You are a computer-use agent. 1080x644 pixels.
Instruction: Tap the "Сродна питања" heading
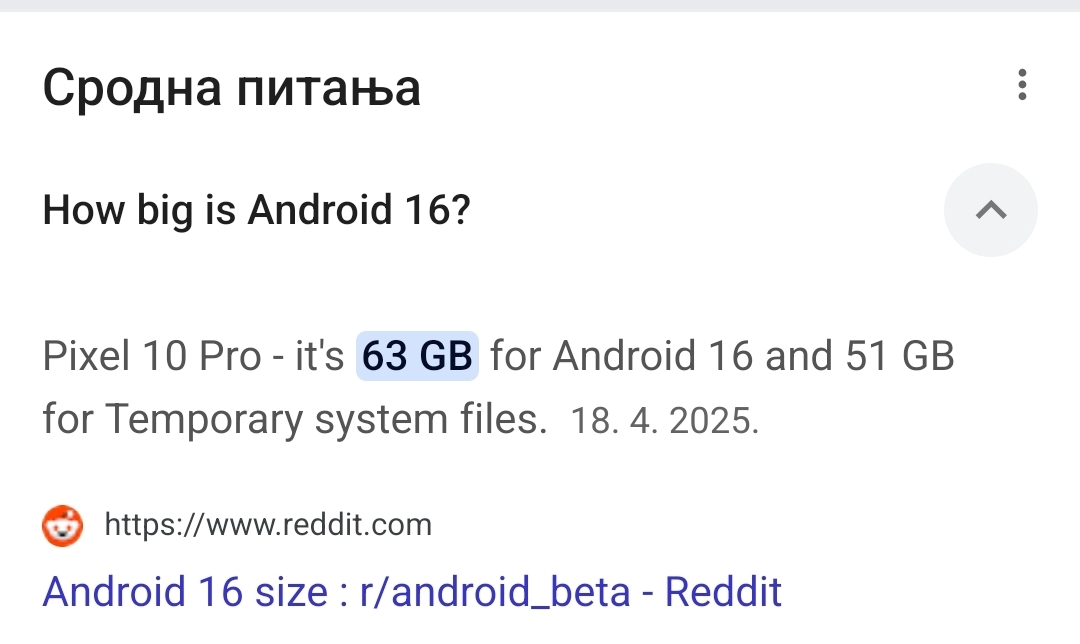pos(231,90)
